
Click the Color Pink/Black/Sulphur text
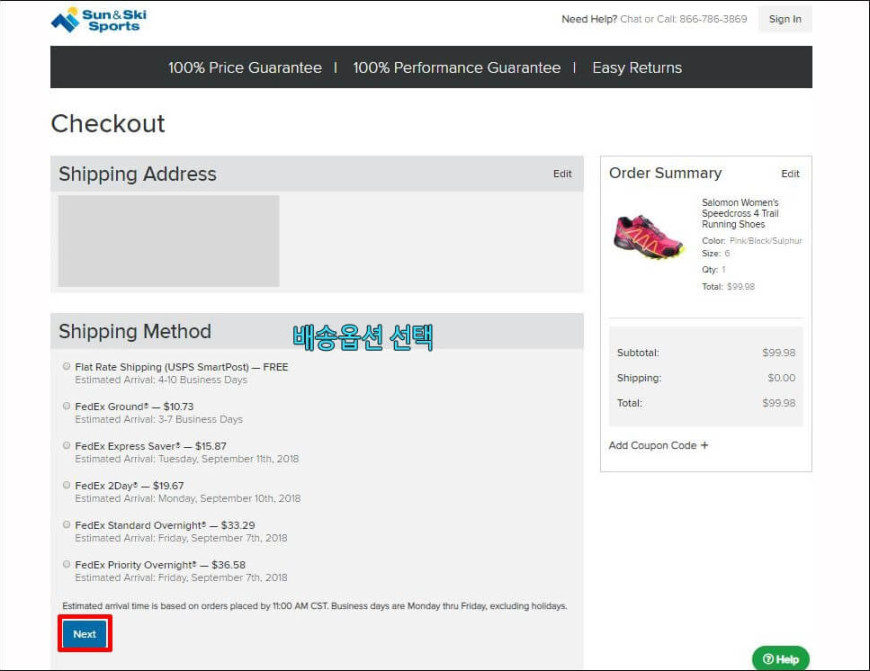click(x=752, y=240)
